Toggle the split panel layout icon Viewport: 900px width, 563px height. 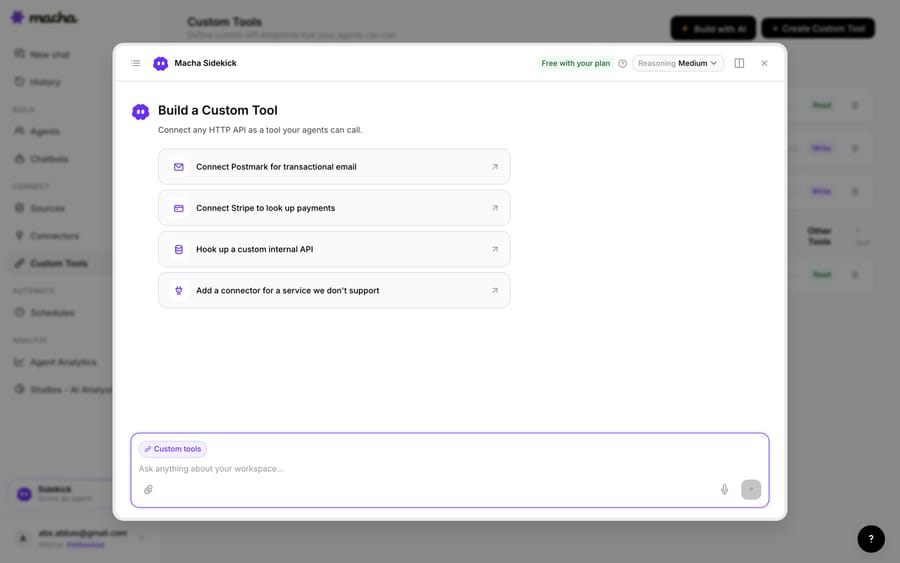(739, 63)
